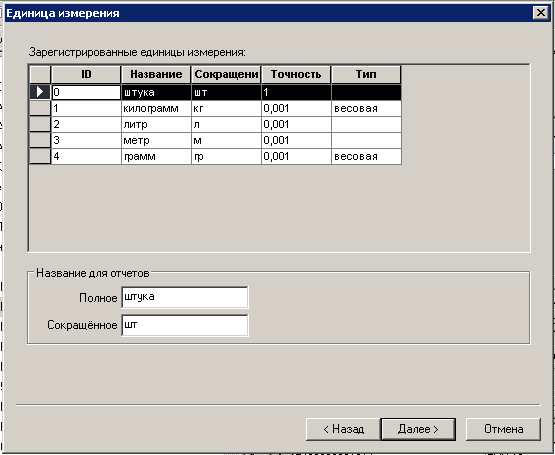
Task: Select the метр unit row
Action: click(x=226, y=140)
